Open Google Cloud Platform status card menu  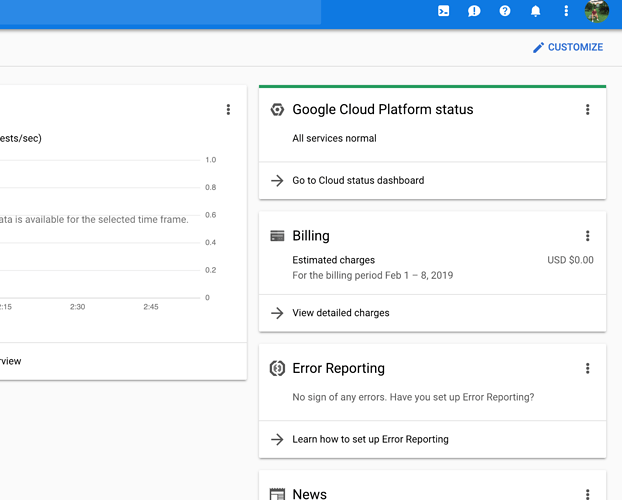pos(587,110)
